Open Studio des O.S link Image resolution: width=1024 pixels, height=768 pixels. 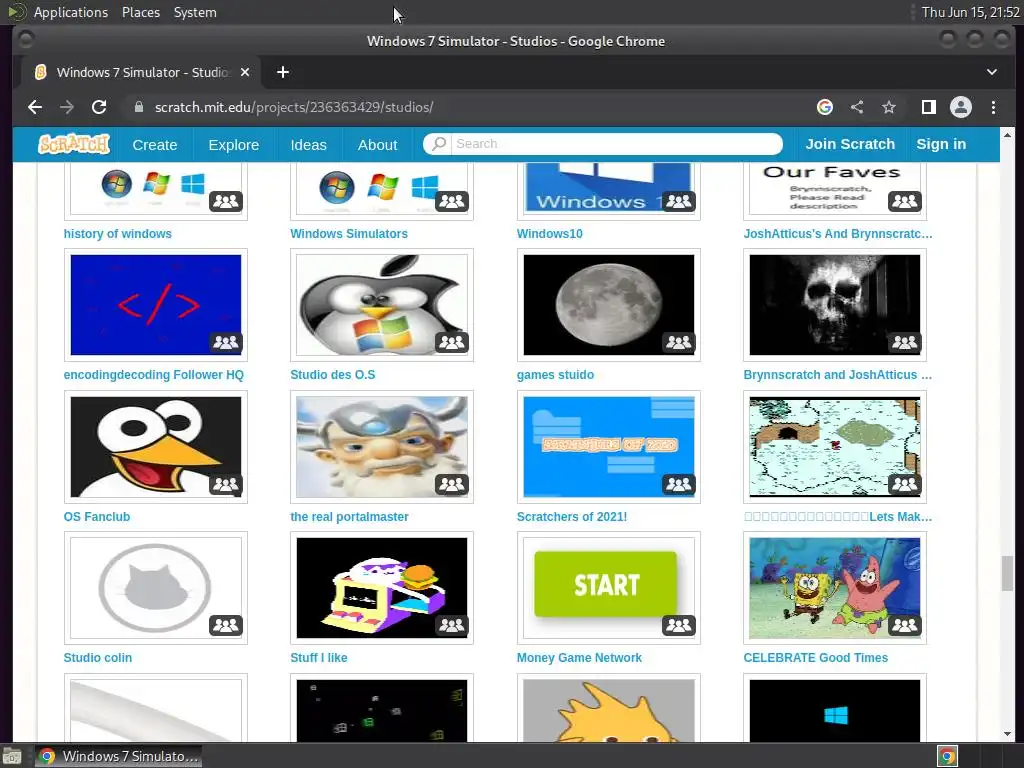click(x=332, y=375)
